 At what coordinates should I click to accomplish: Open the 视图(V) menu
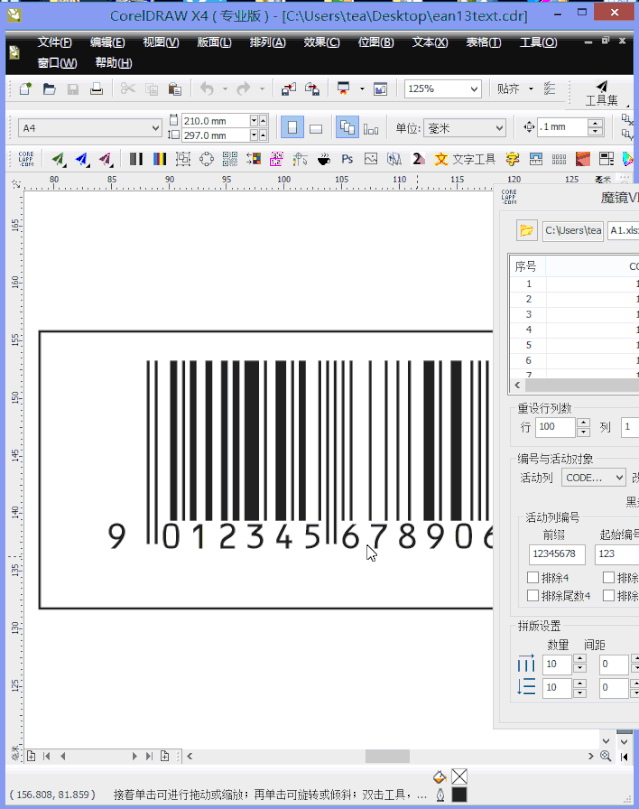click(x=161, y=42)
